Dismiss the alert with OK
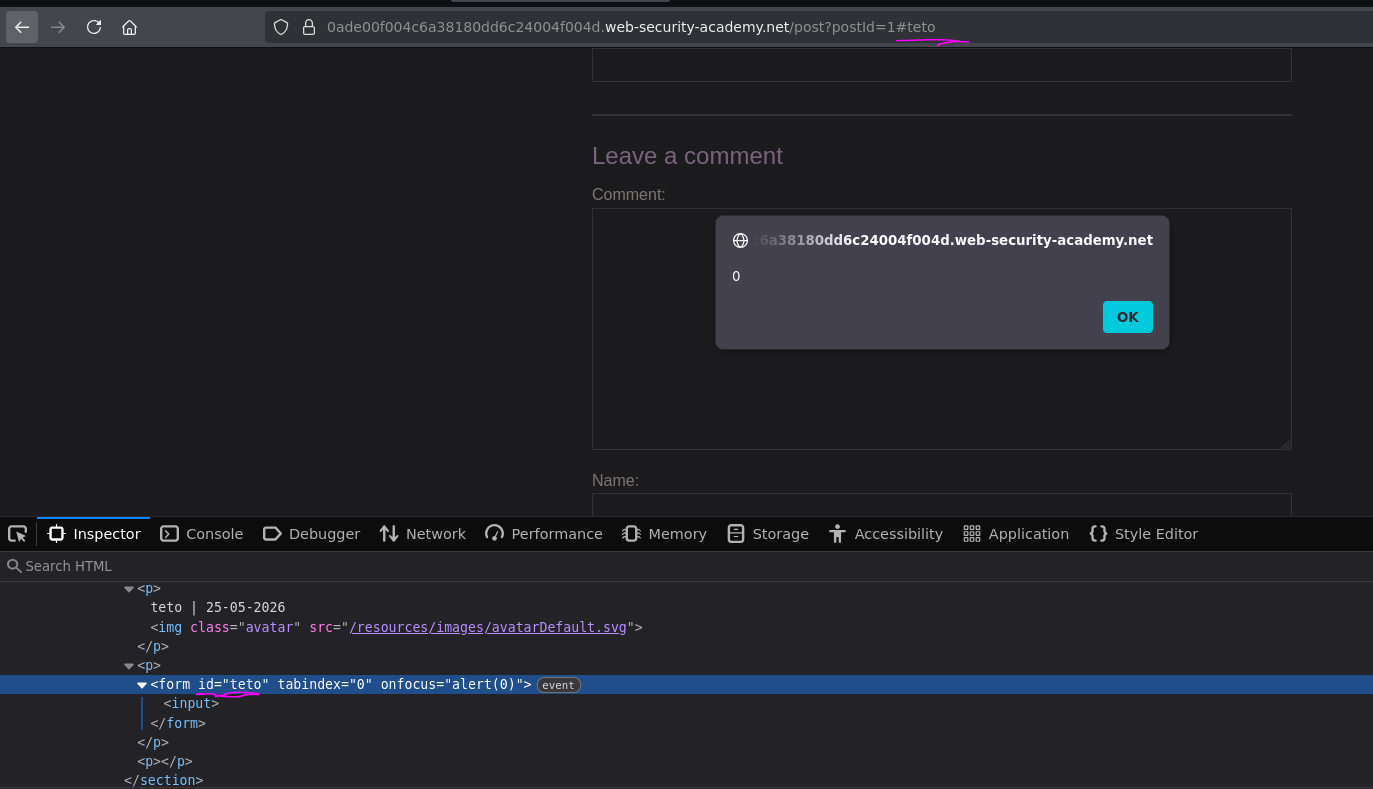Screen dimensions: 1373x789 1127,317
